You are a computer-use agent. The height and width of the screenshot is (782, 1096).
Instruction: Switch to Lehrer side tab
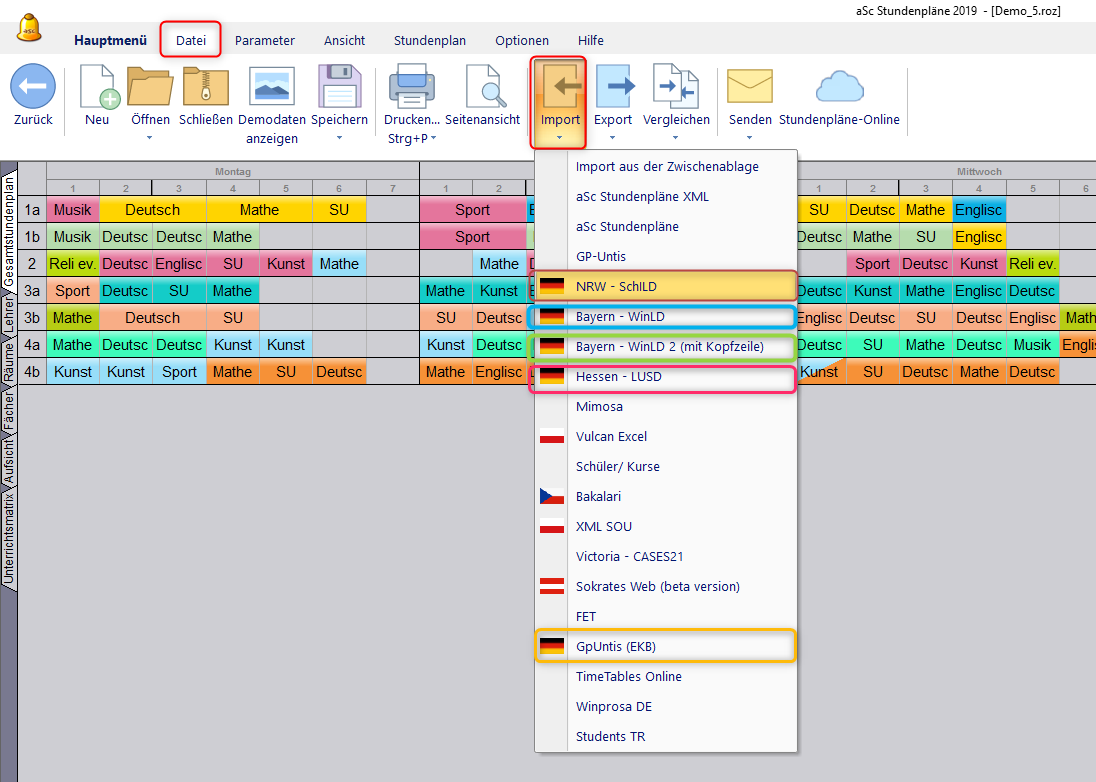coord(8,315)
